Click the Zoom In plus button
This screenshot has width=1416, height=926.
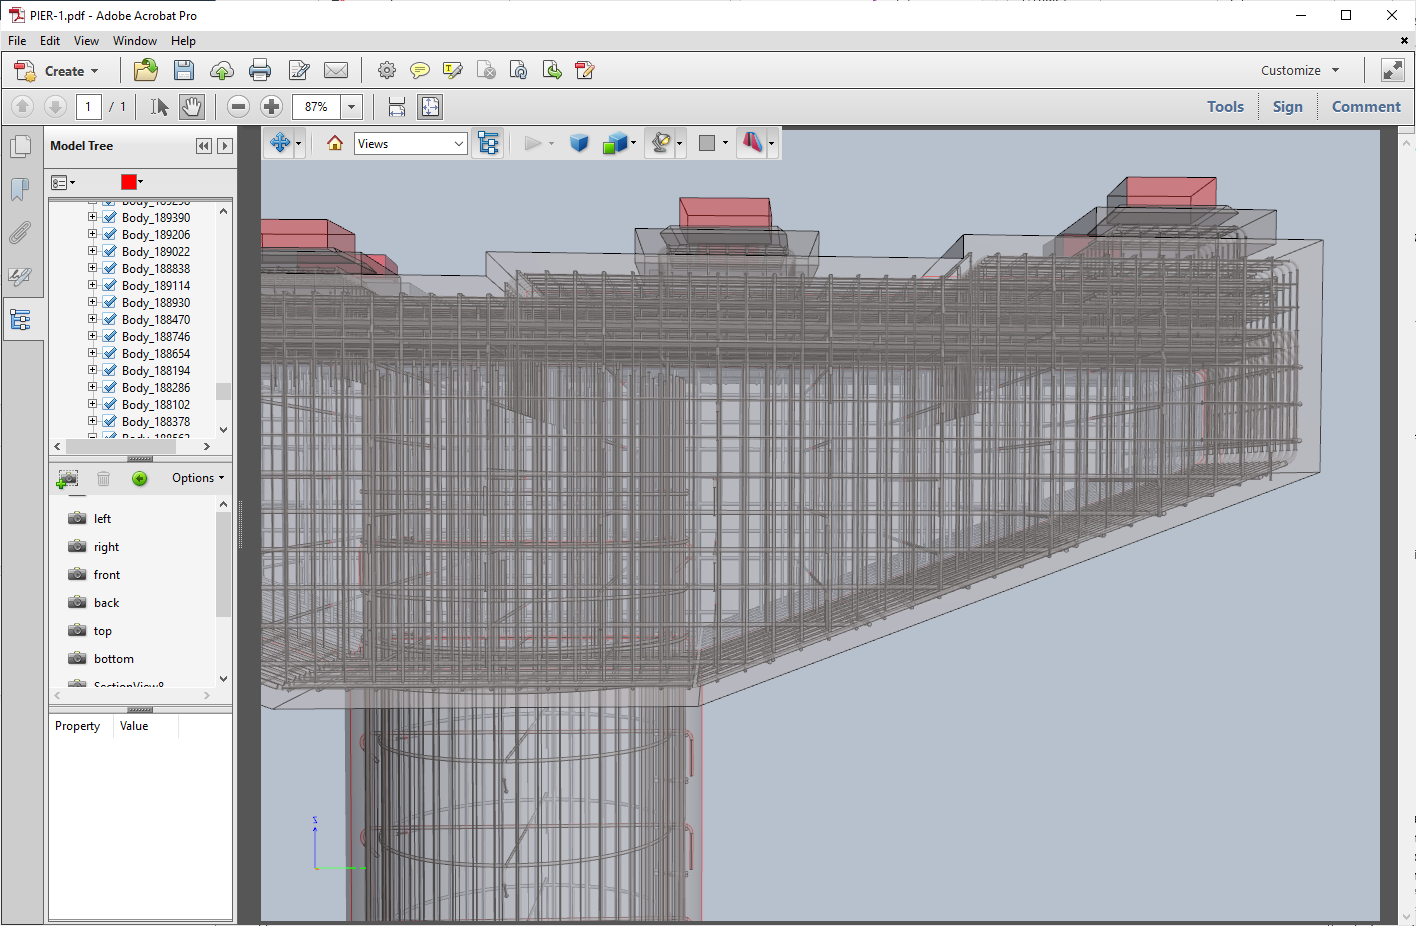271,107
